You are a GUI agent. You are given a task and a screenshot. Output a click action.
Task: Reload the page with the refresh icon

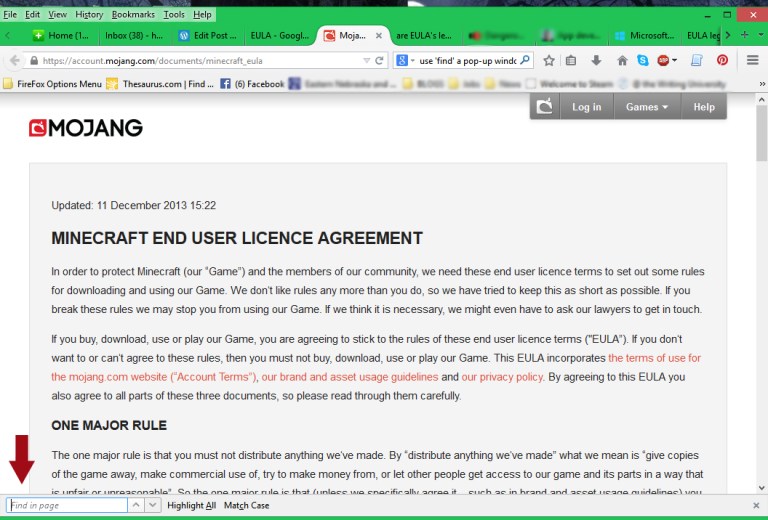pos(379,60)
